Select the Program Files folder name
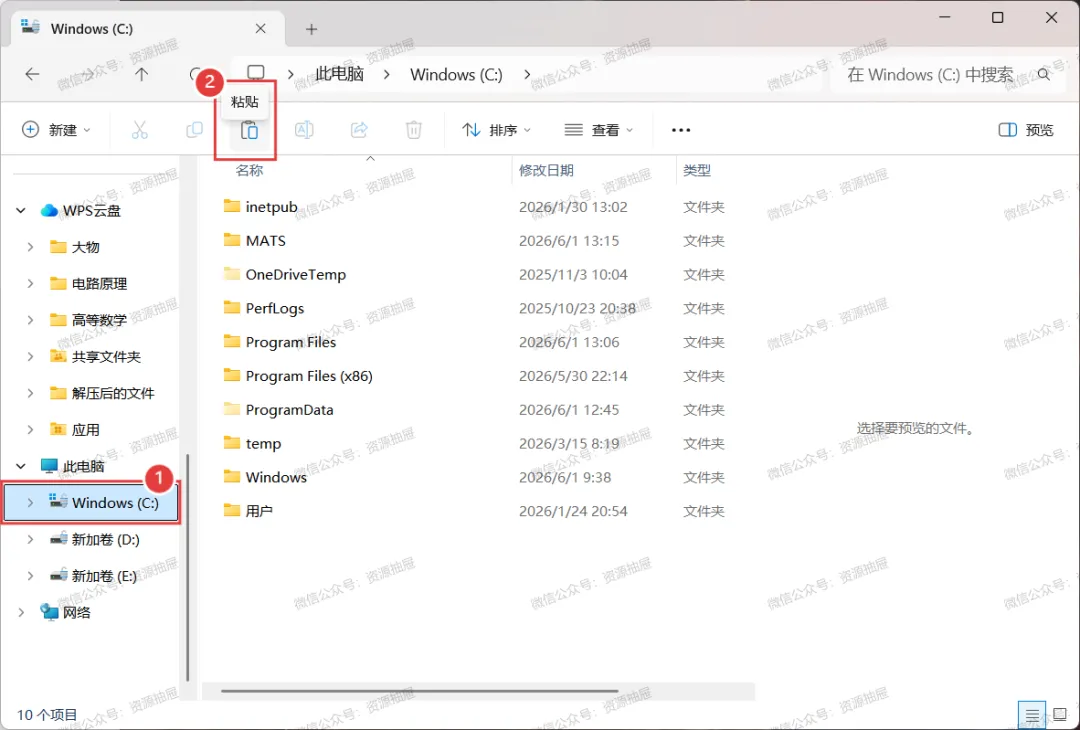 [291, 342]
